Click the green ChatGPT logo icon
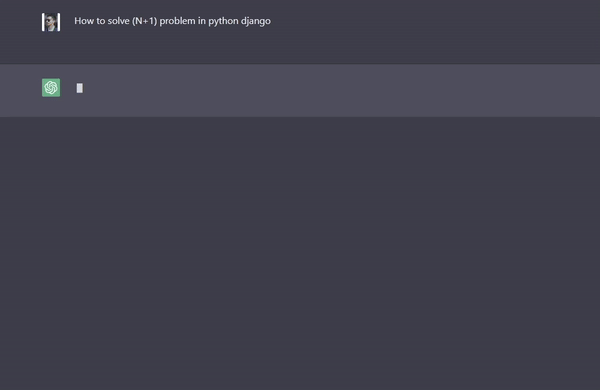 coord(51,88)
